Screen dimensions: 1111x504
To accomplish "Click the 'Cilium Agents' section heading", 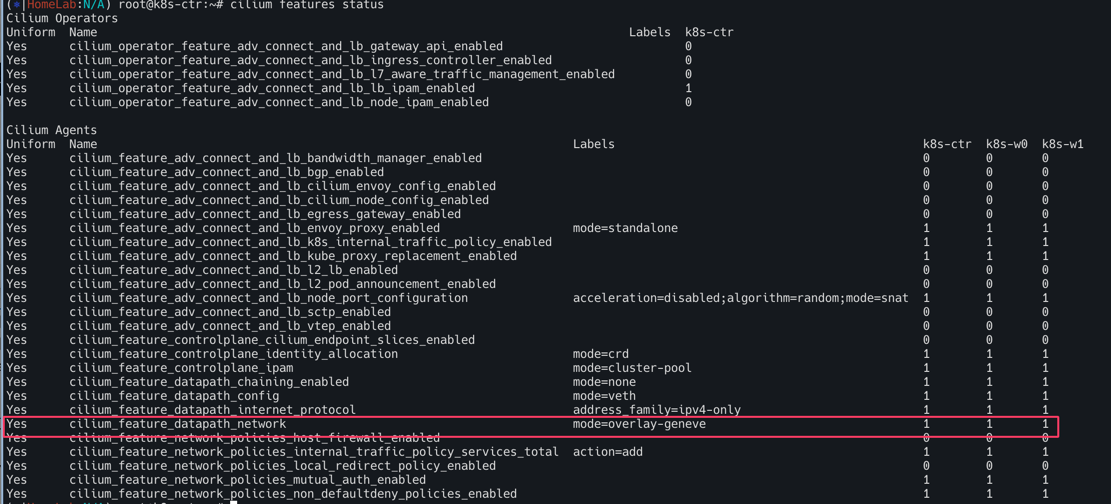I will [51, 130].
